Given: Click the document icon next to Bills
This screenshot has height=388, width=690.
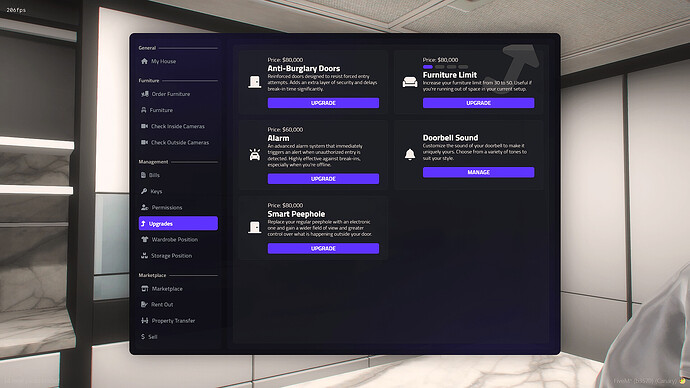Looking at the screenshot, I should coord(143,175).
